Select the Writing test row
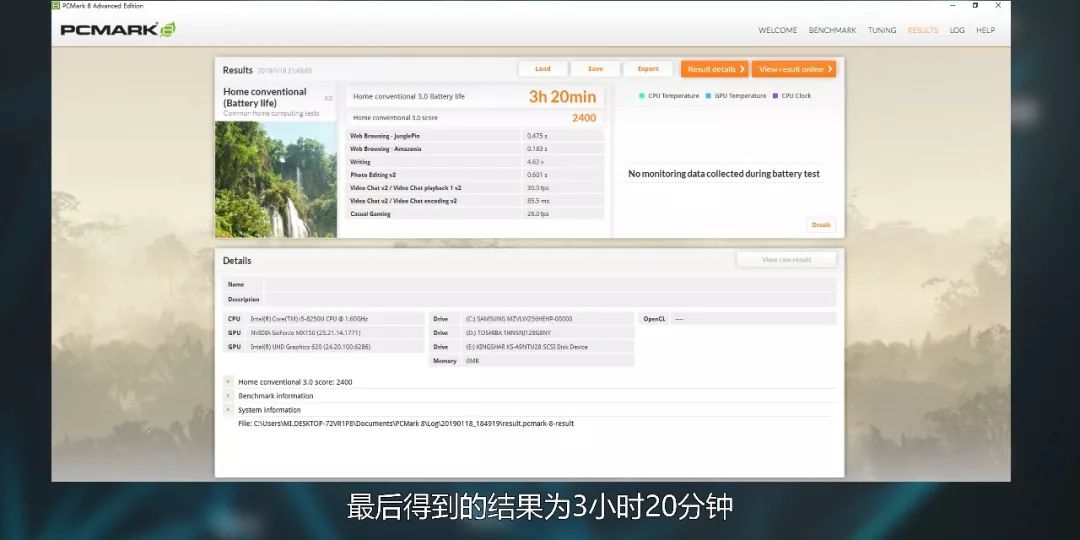This screenshot has height=540, width=1080. coord(475,162)
